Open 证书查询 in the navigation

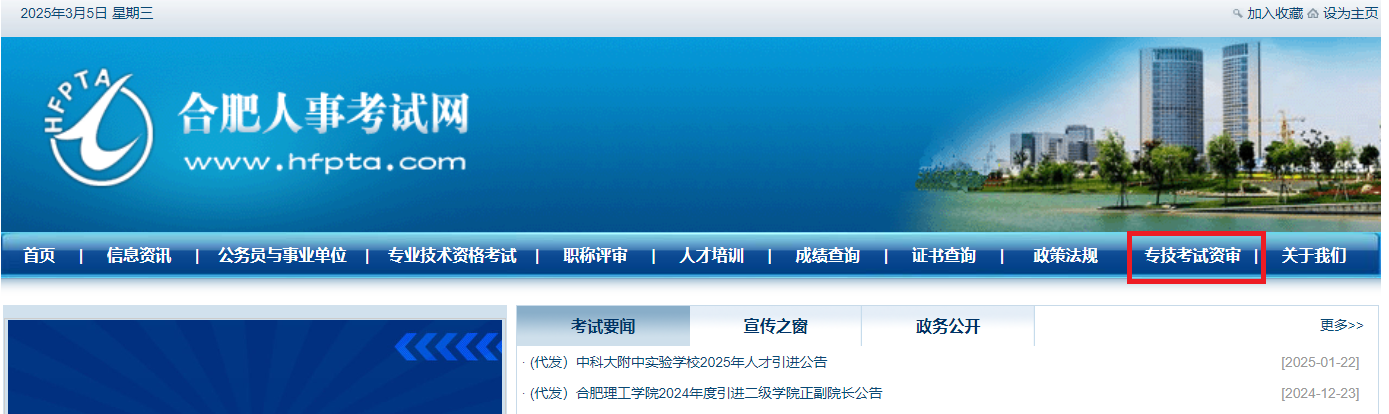[x=943, y=256]
